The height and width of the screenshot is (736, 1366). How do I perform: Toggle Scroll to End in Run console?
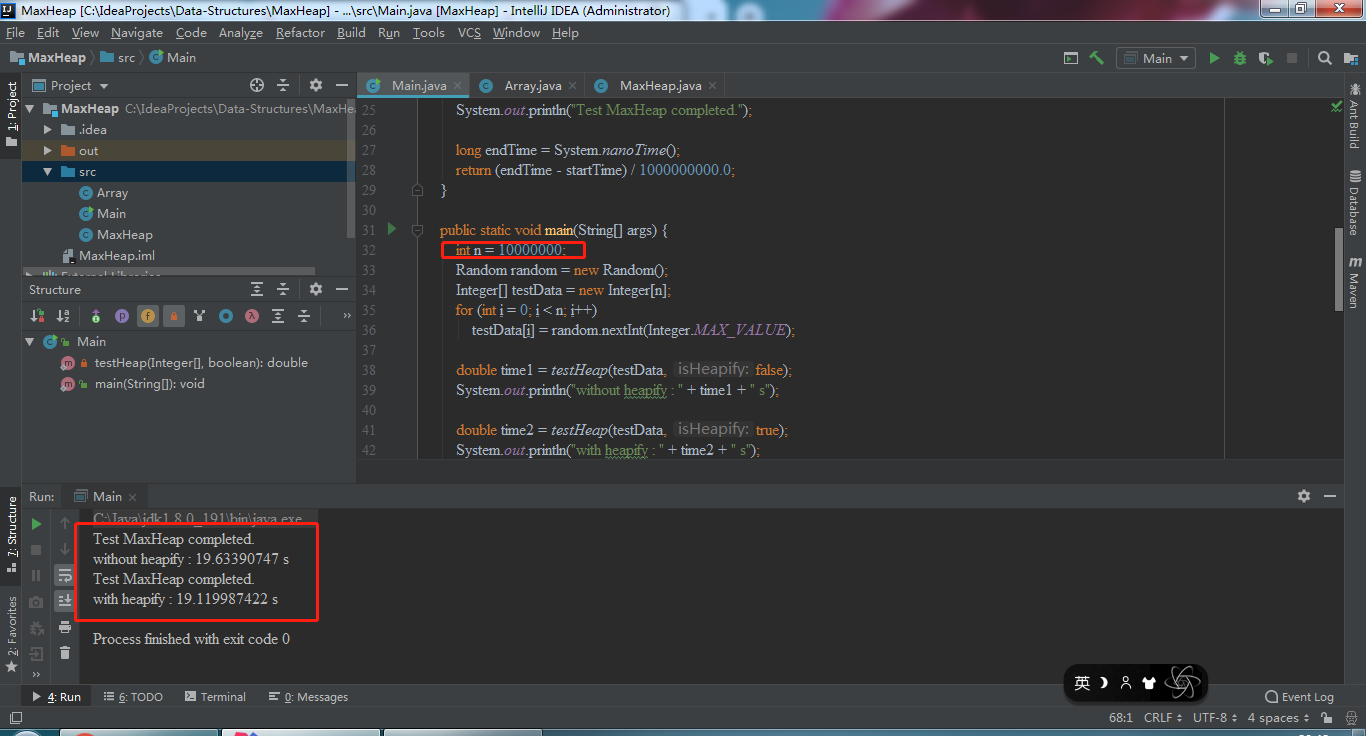pyautogui.click(x=65, y=601)
